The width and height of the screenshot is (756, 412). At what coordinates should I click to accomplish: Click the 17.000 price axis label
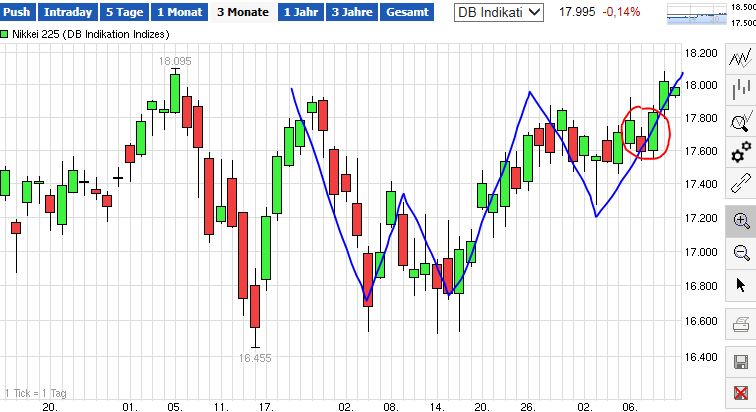tap(701, 252)
